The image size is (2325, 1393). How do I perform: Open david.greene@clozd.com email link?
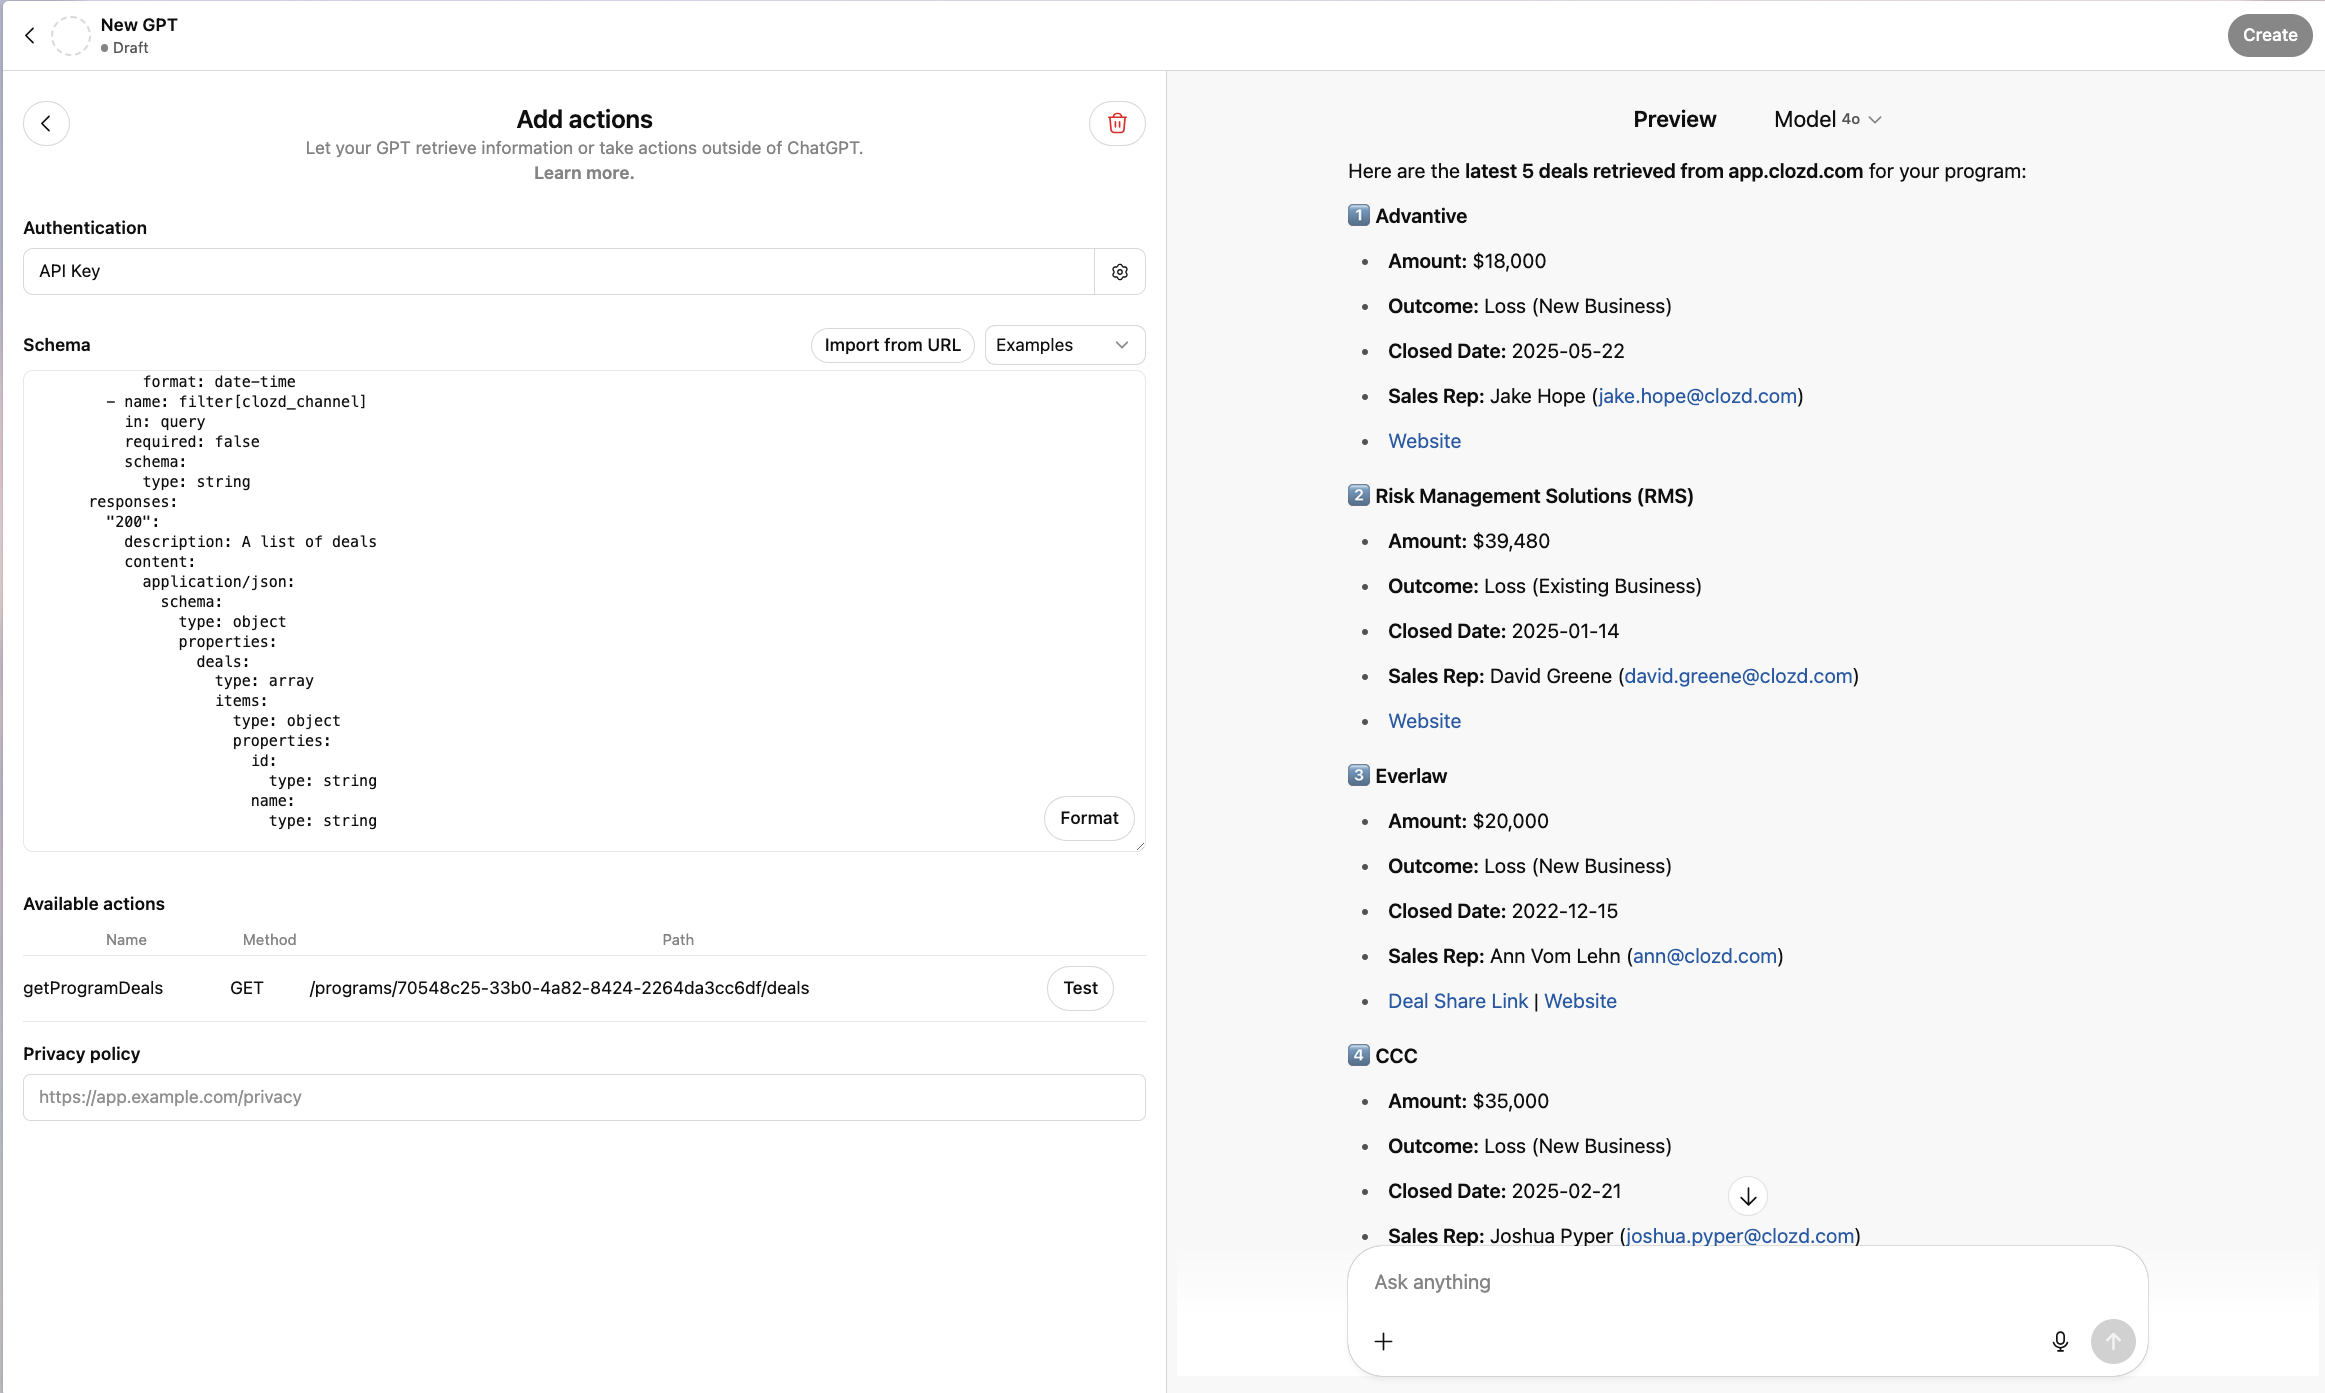(x=1738, y=677)
